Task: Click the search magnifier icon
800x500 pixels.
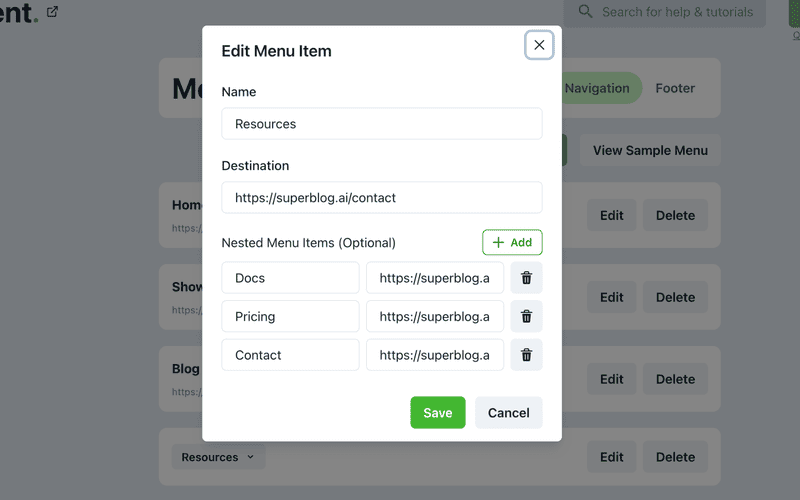Action: coord(584,12)
